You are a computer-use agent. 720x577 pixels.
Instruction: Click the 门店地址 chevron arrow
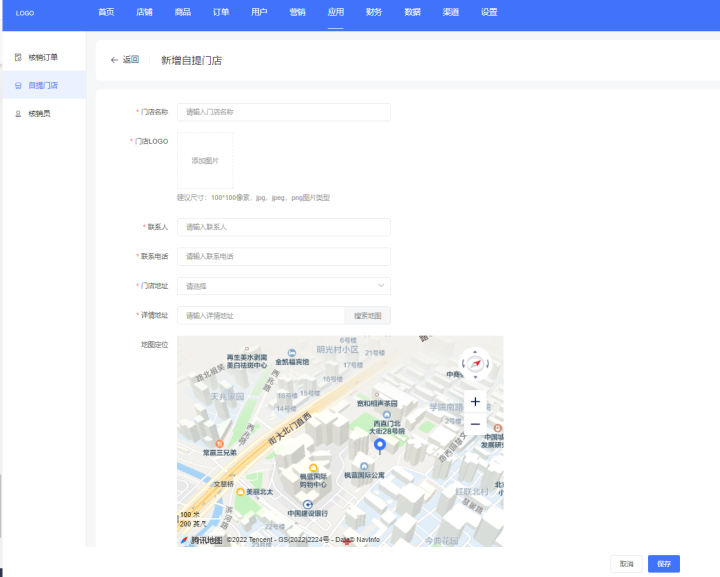click(x=381, y=286)
